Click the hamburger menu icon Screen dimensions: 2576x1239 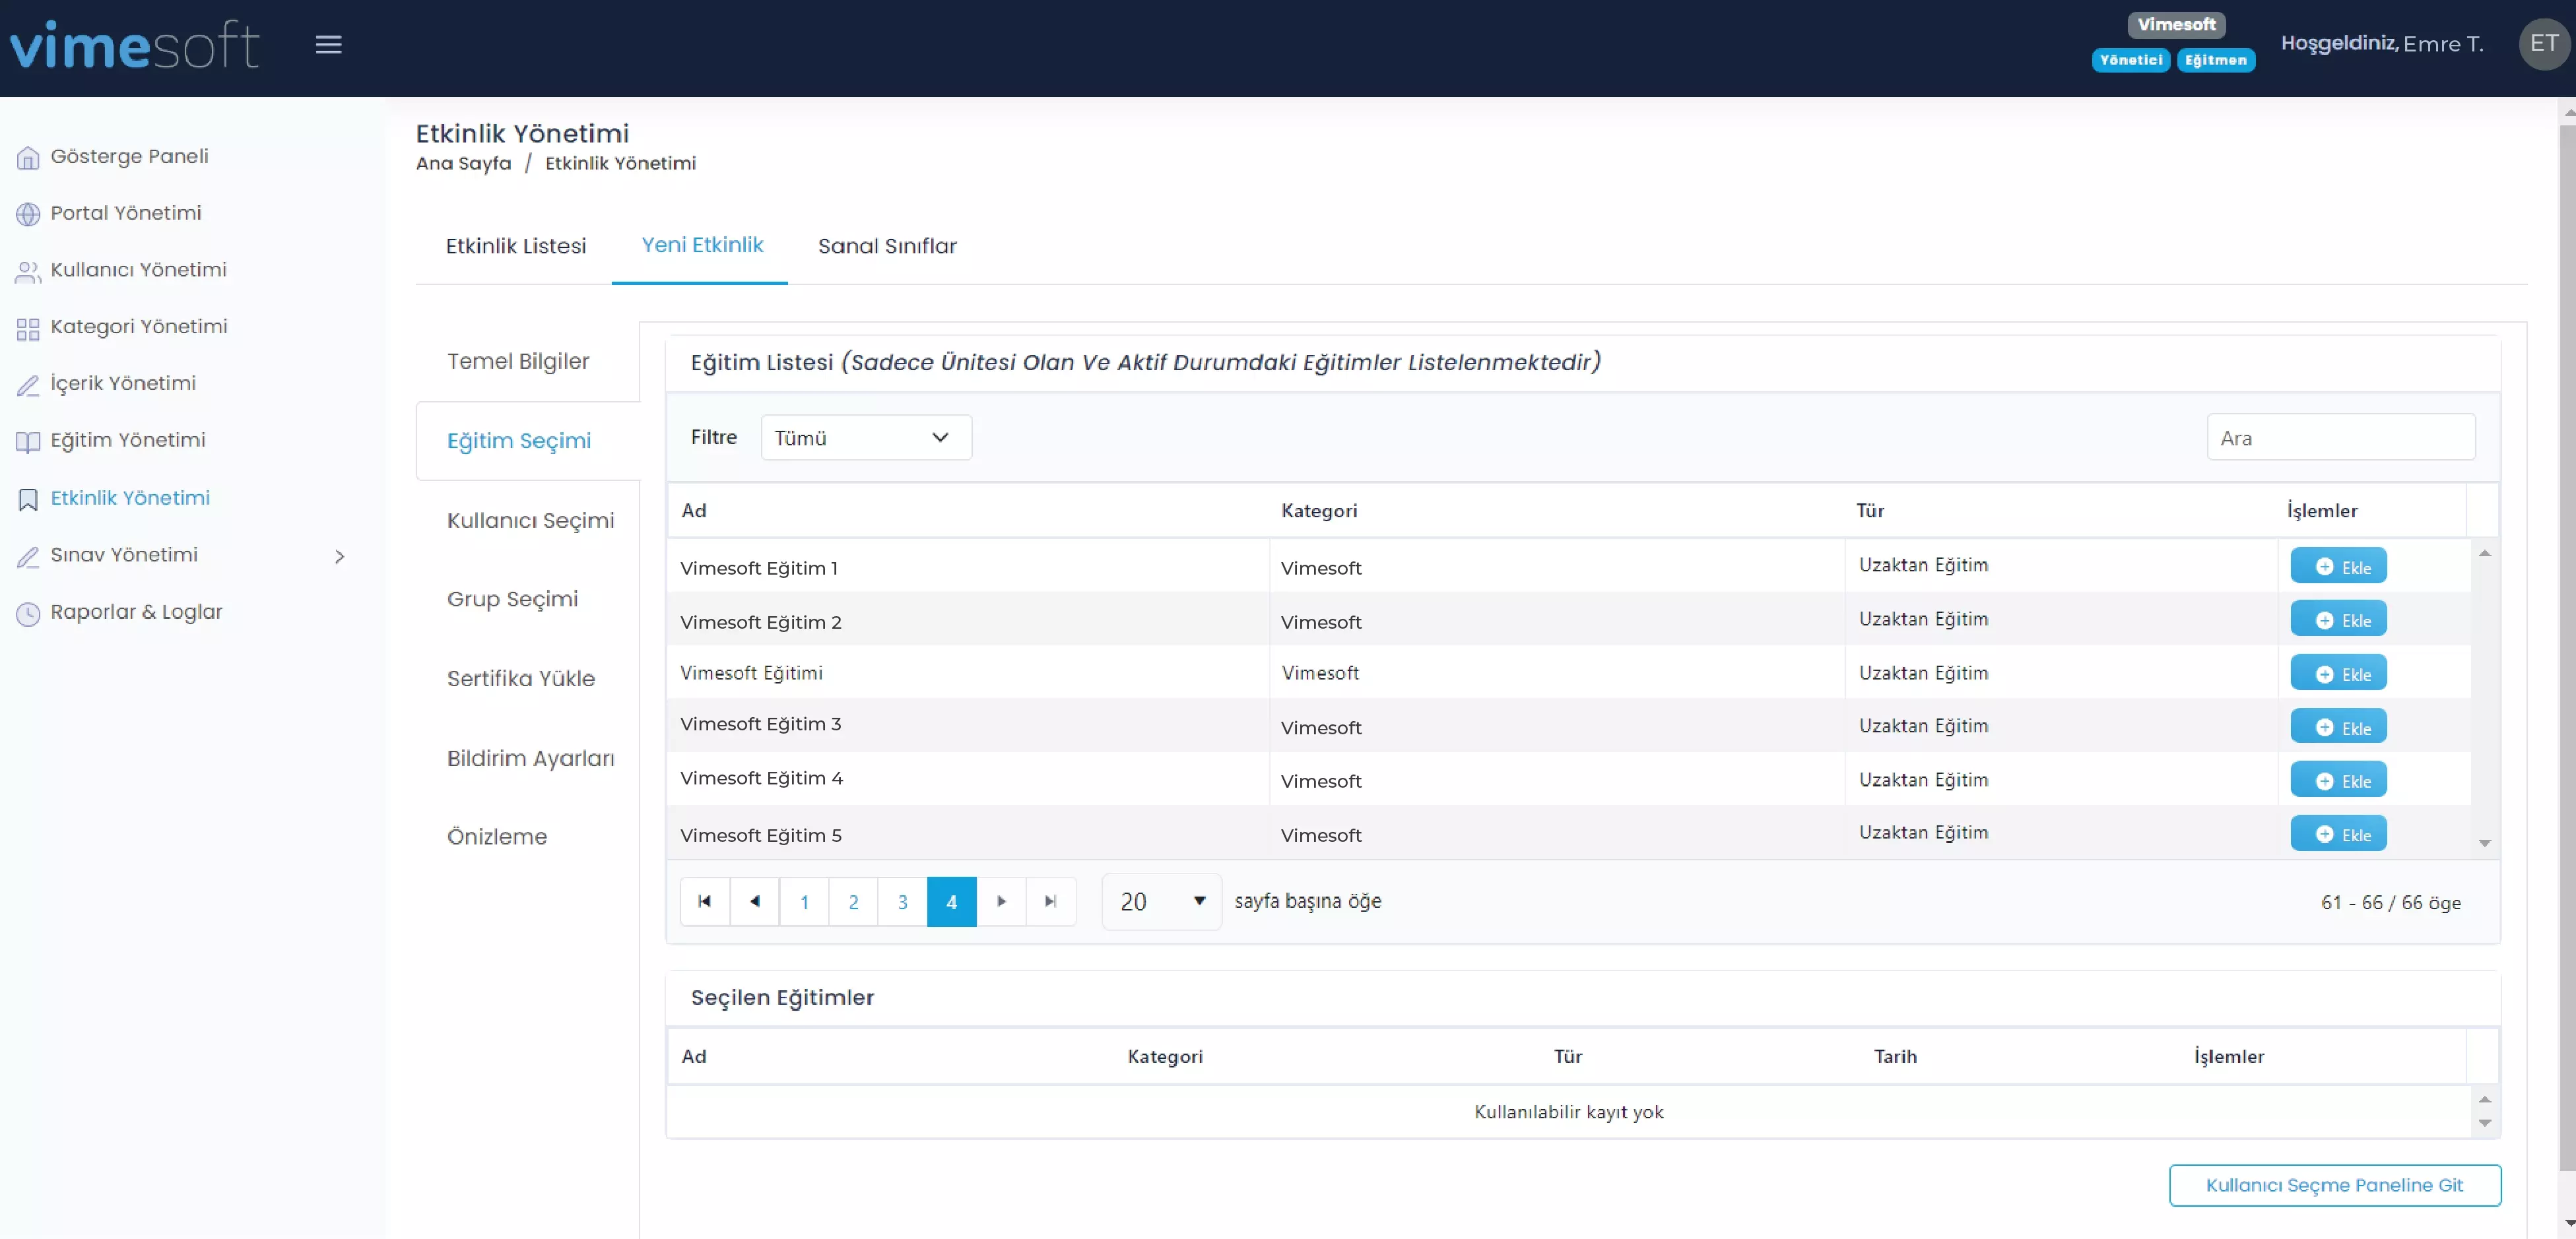pos(329,44)
